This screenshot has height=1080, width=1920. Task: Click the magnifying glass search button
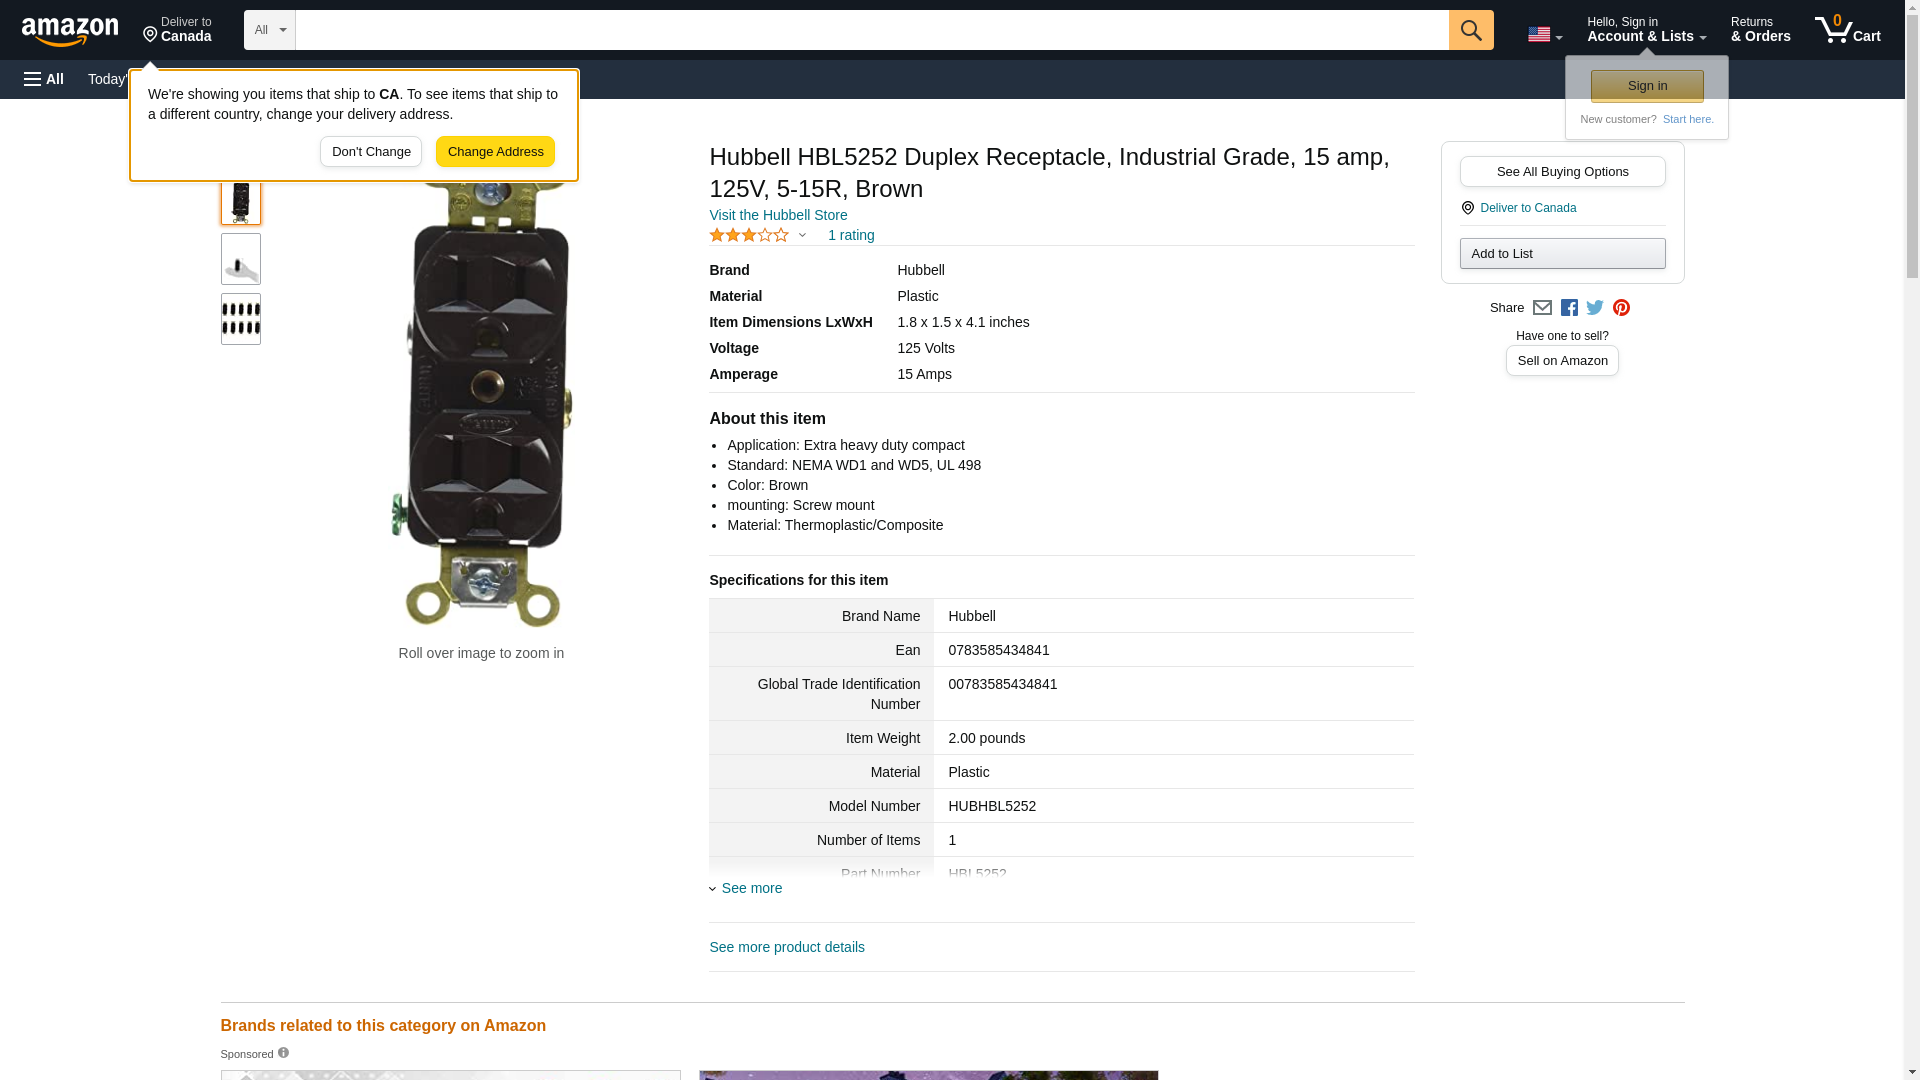pyautogui.click(x=1470, y=30)
